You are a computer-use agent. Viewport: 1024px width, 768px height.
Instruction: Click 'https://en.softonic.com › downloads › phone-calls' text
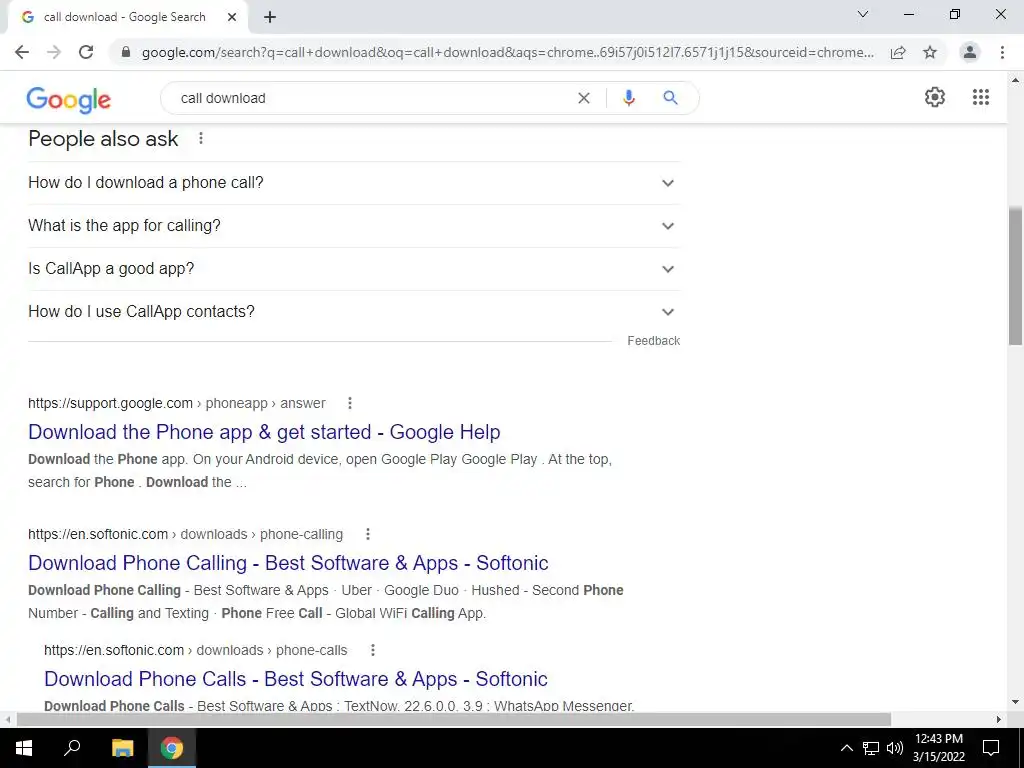pyautogui.click(x=195, y=650)
